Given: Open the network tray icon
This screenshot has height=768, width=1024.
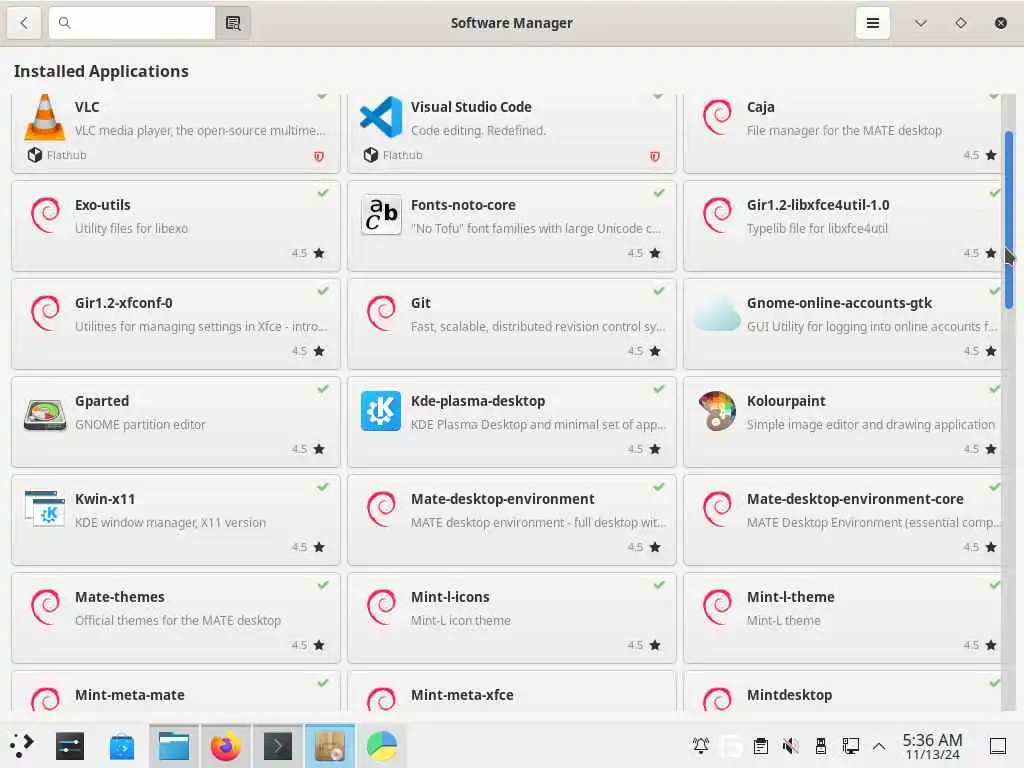Looking at the screenshot, I should pos(850,746).
